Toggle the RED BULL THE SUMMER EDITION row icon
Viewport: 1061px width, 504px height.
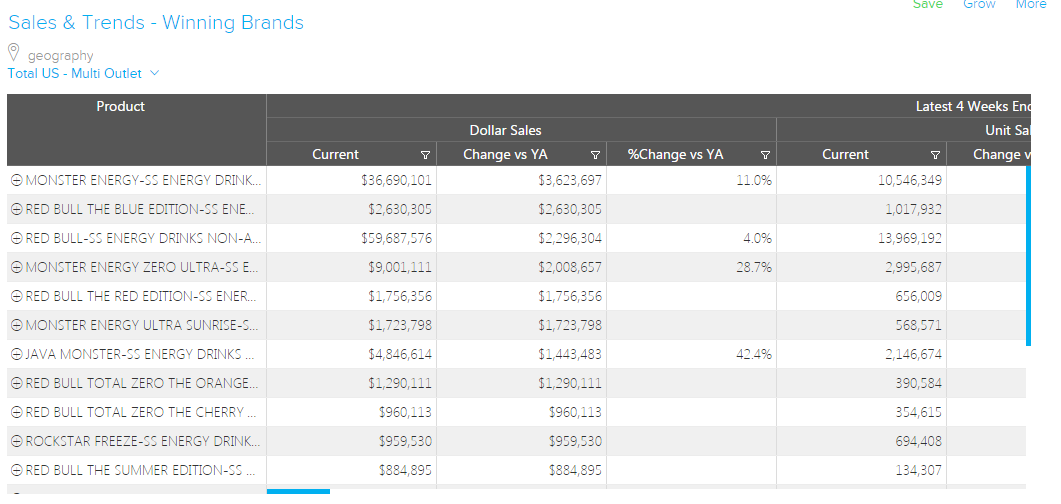tap(16, 470)
